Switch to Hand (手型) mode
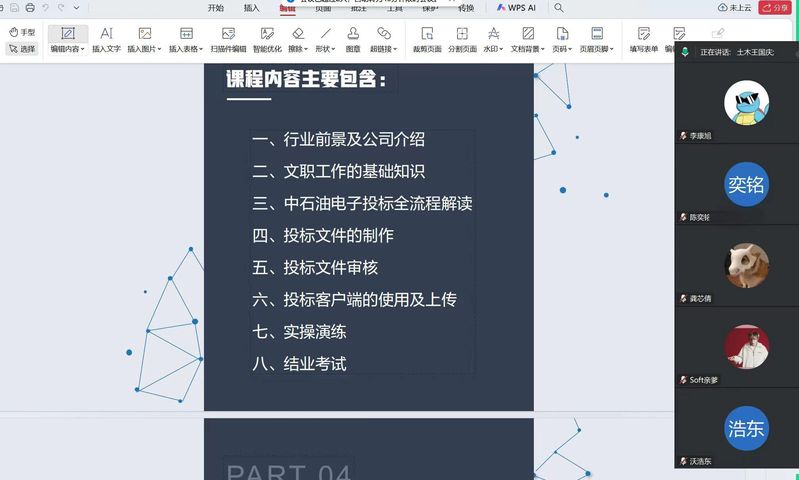Viewport: 799px width, 480px height. pyautogui.click(x=22, y=32)
